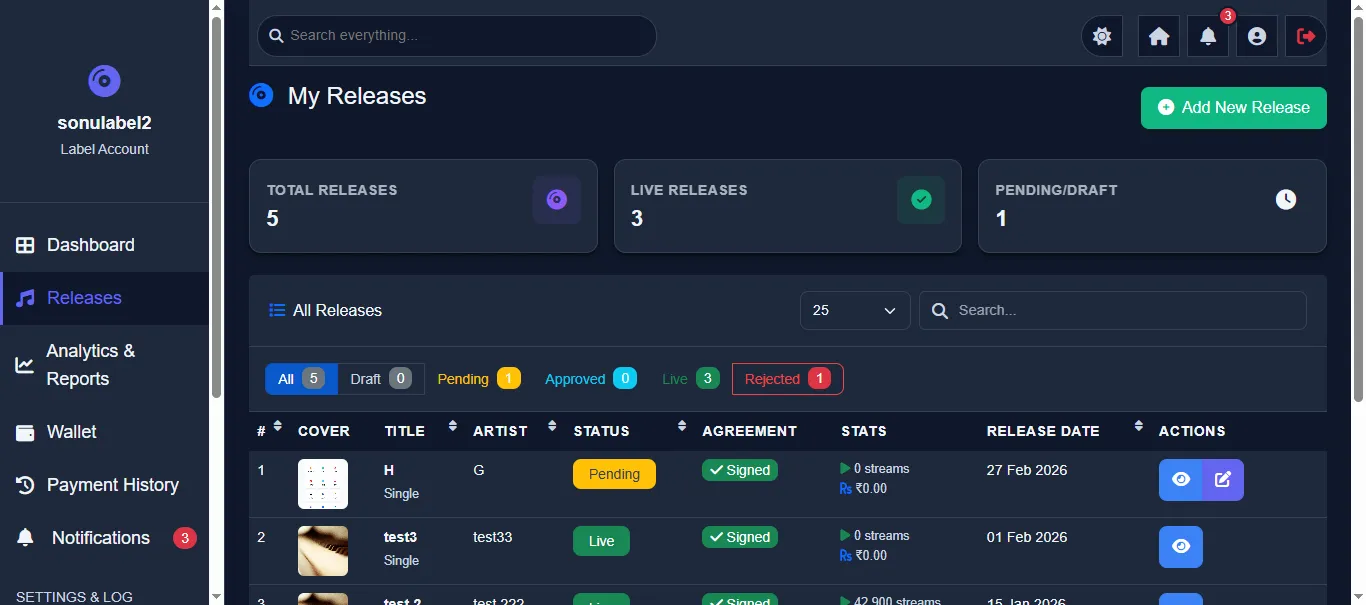Image resolution: width=1366 pixels, height=605 pixels.
Task: View release H with the eye icon
Action: pyautogui.click(x=1181, y=480)
